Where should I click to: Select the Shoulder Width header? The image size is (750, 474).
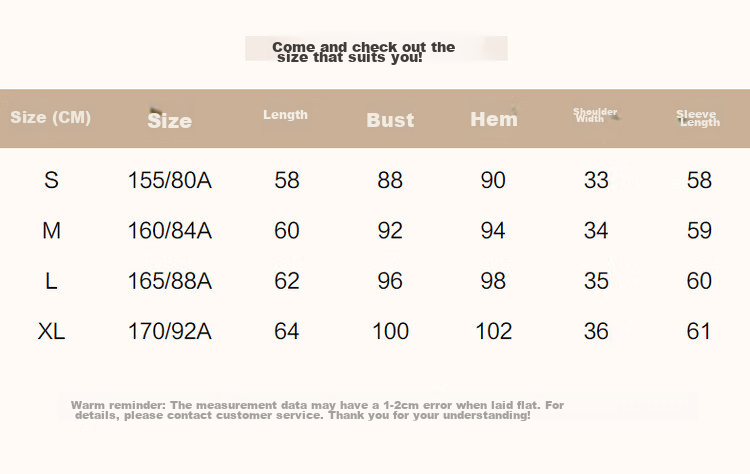[x=595, y=115]
